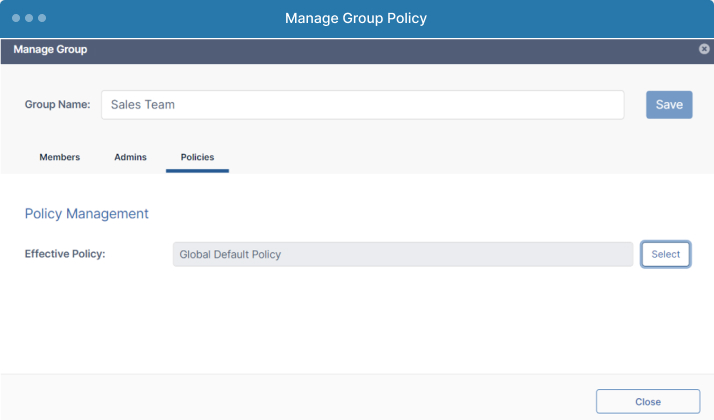Click the blue underline beneath Policies tab
Viewport: 714px width, 420px height.
tap(197, 171)
